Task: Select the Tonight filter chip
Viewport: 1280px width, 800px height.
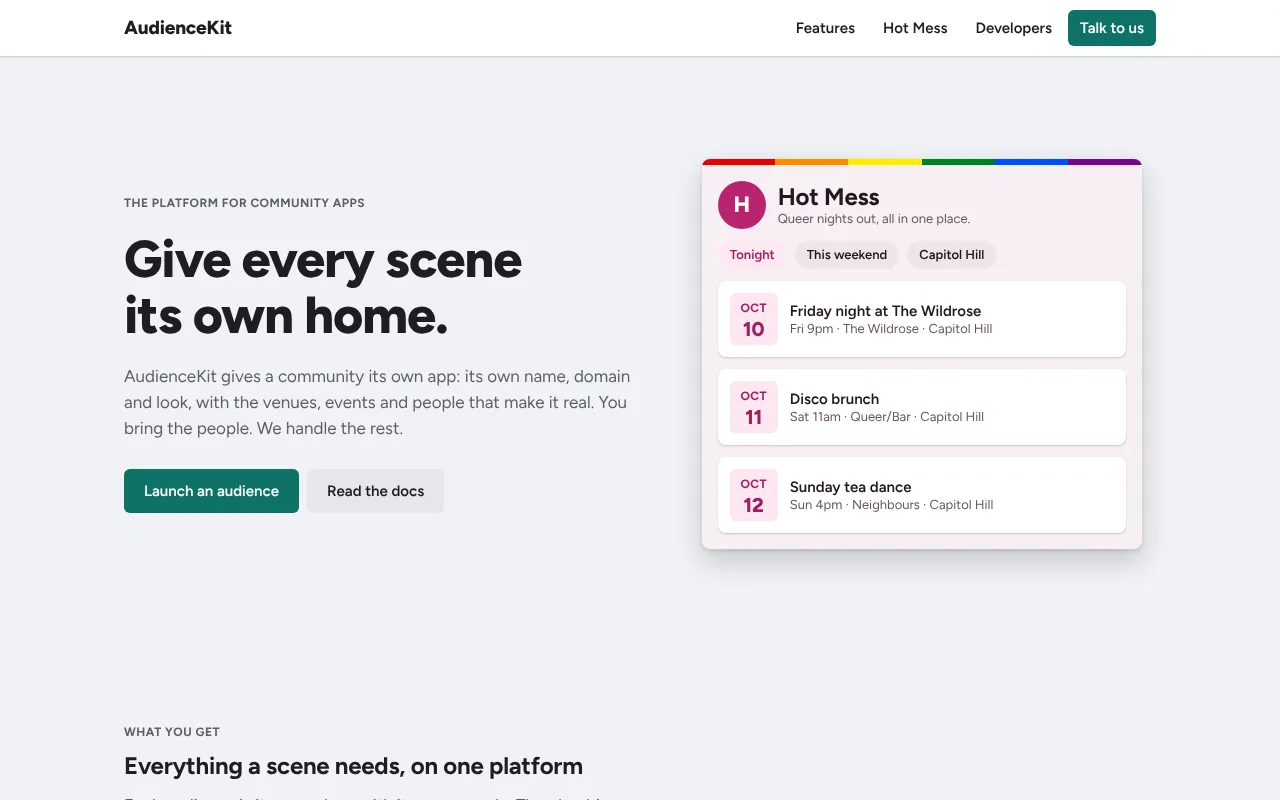Action: [x=752, y=255]
